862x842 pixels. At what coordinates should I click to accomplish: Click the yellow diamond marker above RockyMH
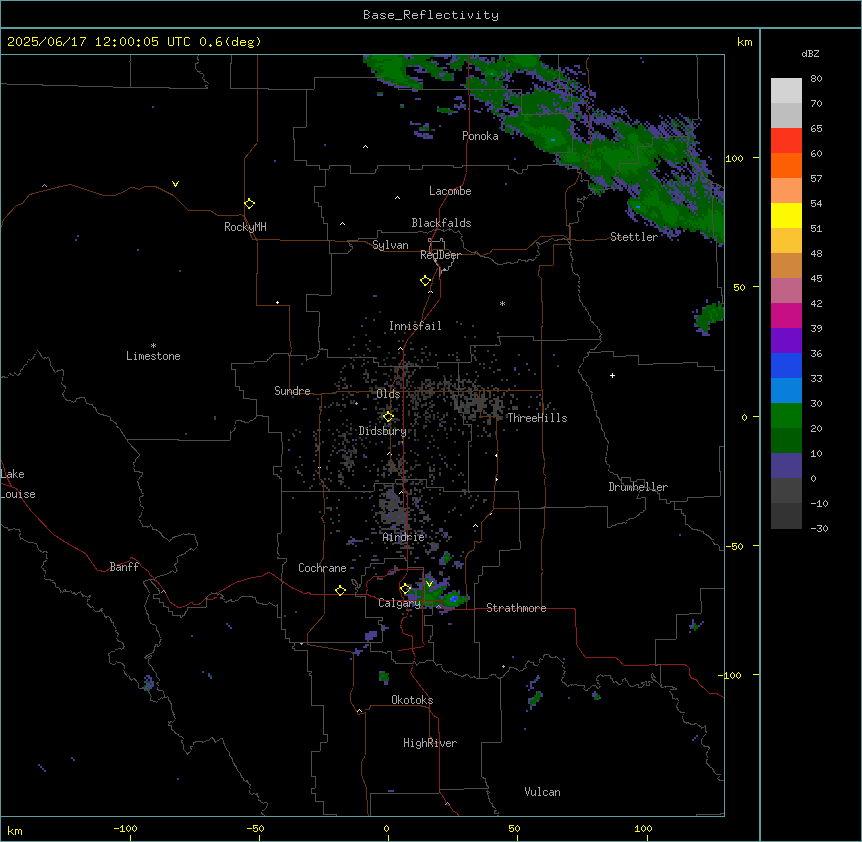click(x=249, y=204)
